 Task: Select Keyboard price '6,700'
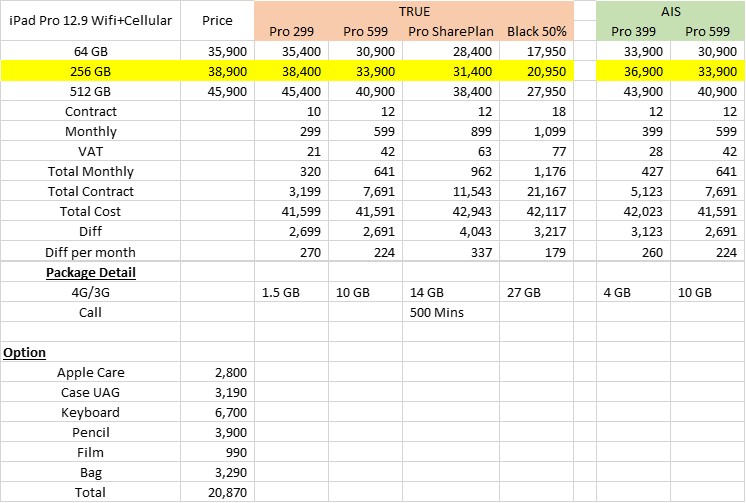coord(217,412)
